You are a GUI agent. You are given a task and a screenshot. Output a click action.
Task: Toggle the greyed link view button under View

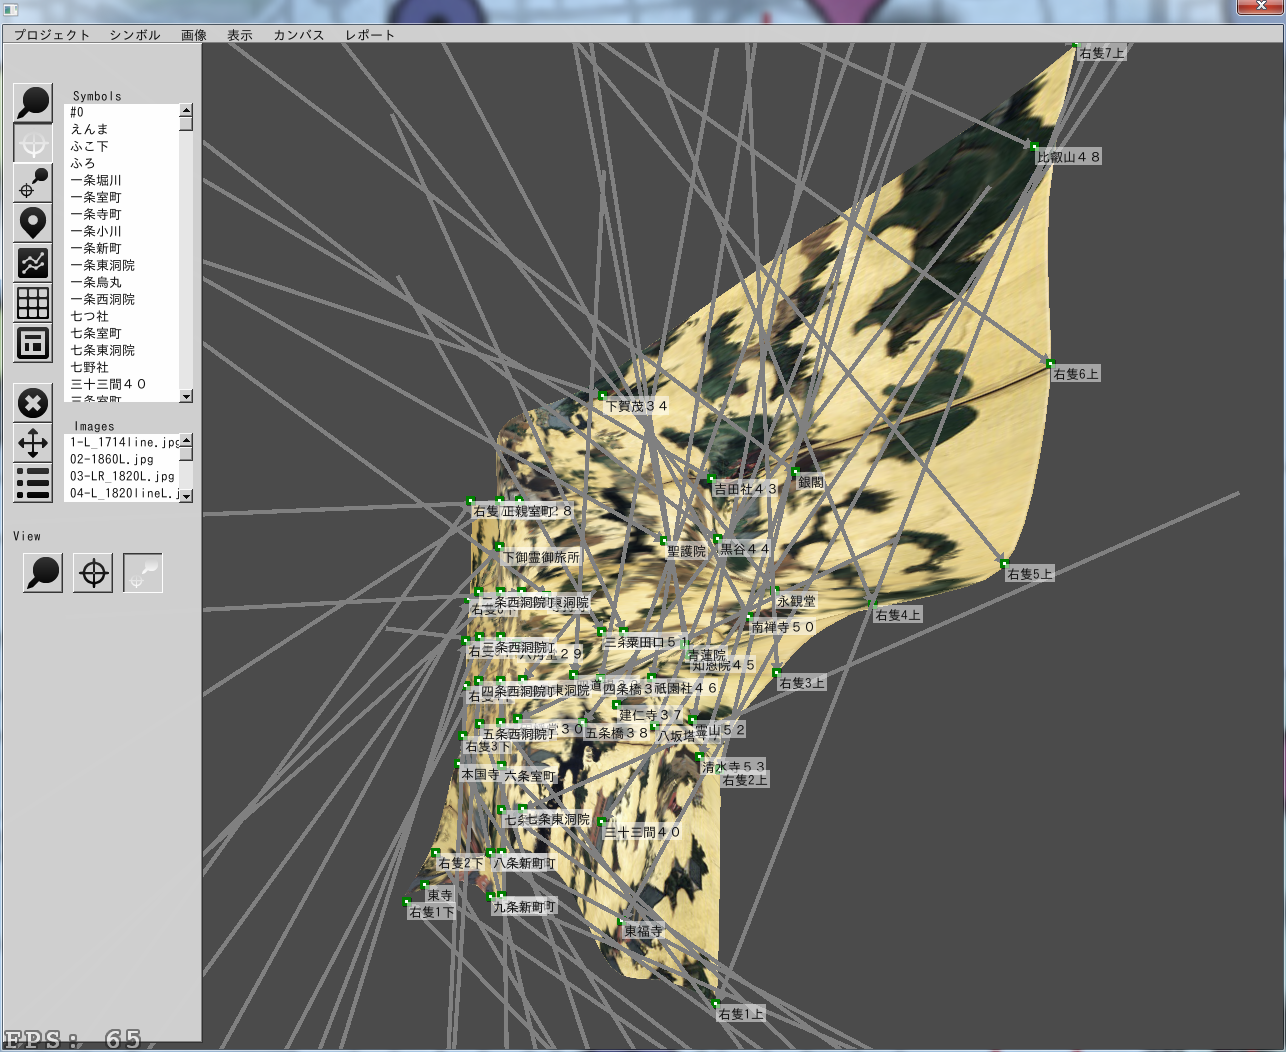tap(143, 573)
